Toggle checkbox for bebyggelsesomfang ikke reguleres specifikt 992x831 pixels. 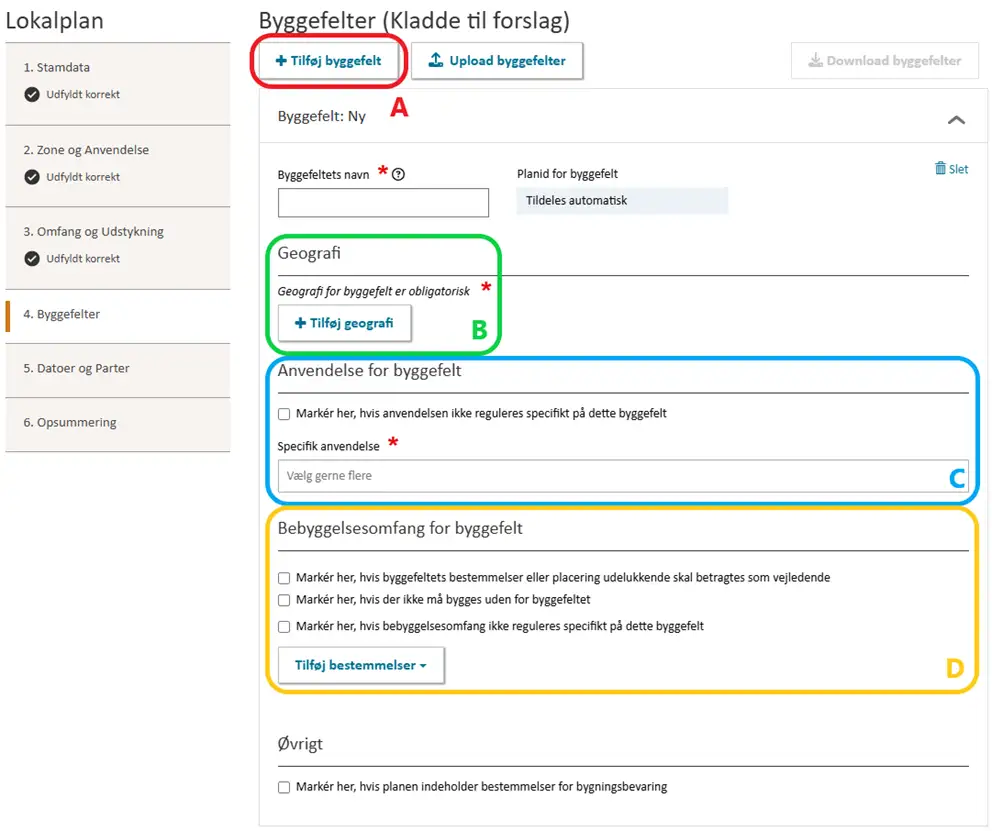point(285,627)
